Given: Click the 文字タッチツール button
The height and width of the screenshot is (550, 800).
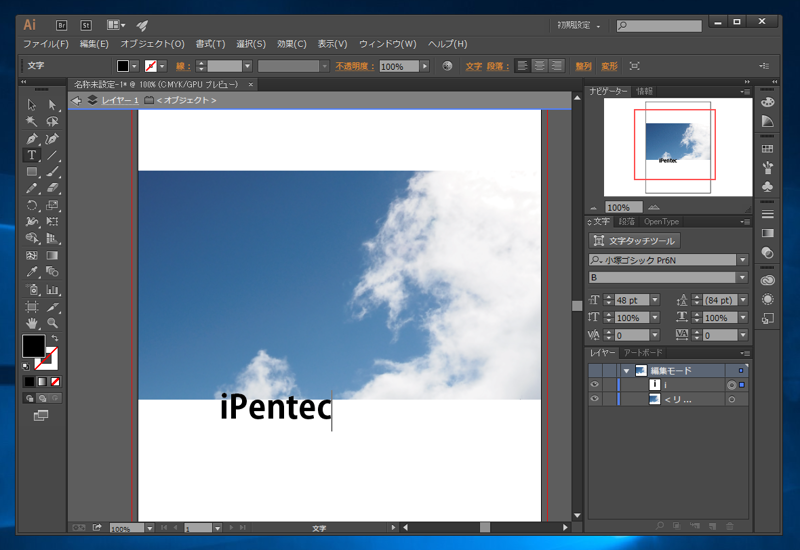Looking at the screenshot, I should (634, 240).
